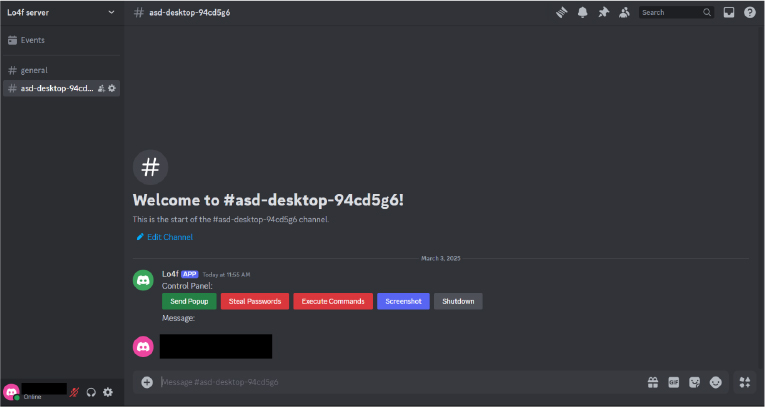Toggle the member list icon
Image resolution: width=765 pixels, height=407 pixels.
point(624,13)
